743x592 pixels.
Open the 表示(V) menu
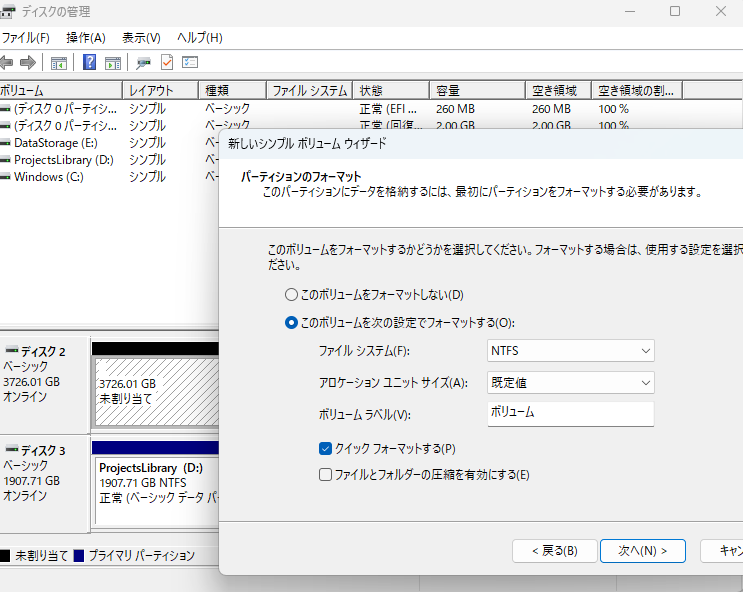coord(141,38)
